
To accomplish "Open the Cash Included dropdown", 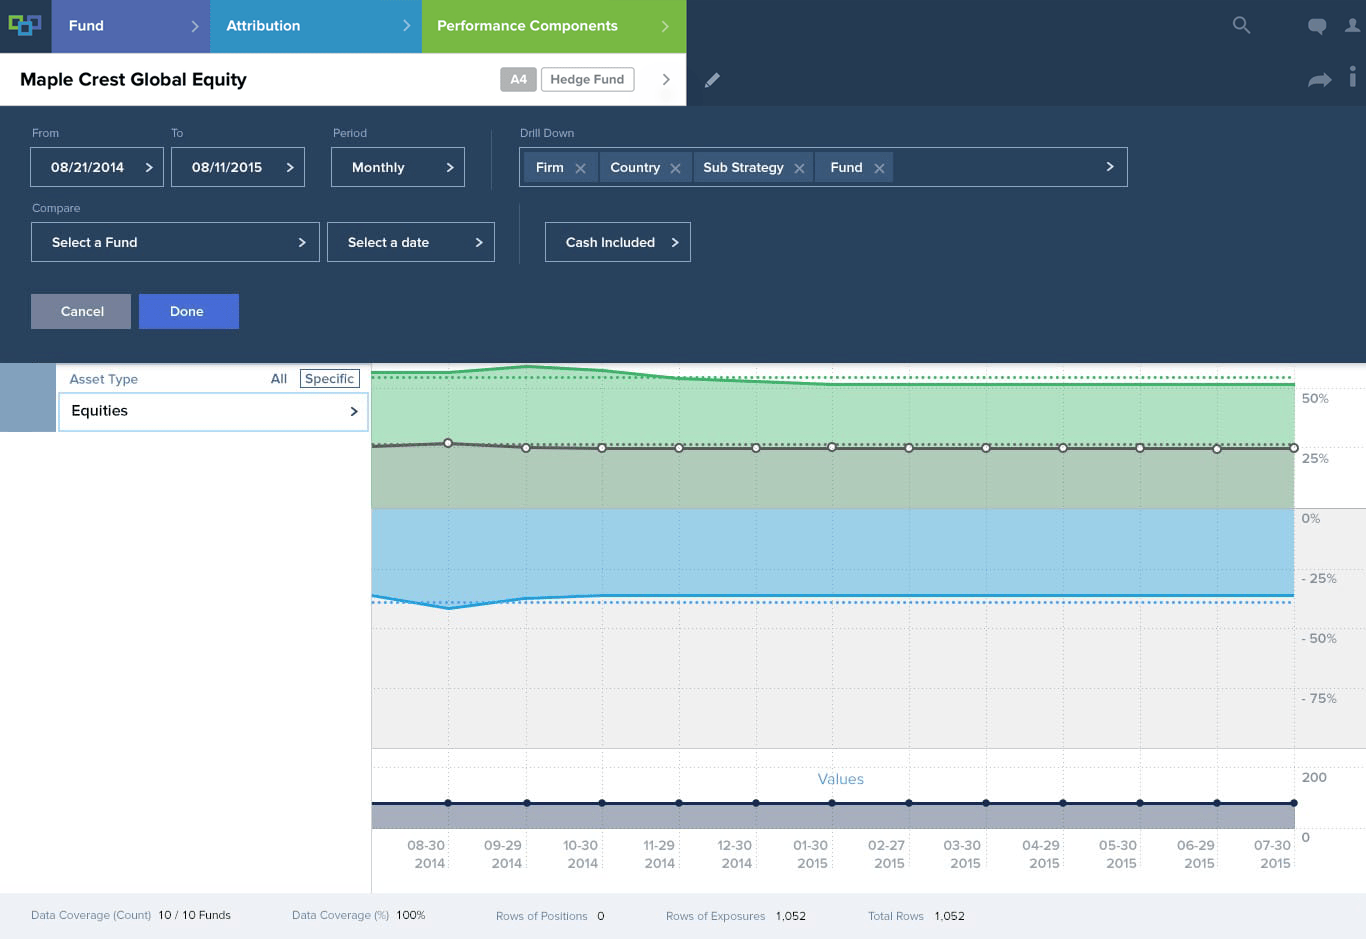I will pos(618,242).
